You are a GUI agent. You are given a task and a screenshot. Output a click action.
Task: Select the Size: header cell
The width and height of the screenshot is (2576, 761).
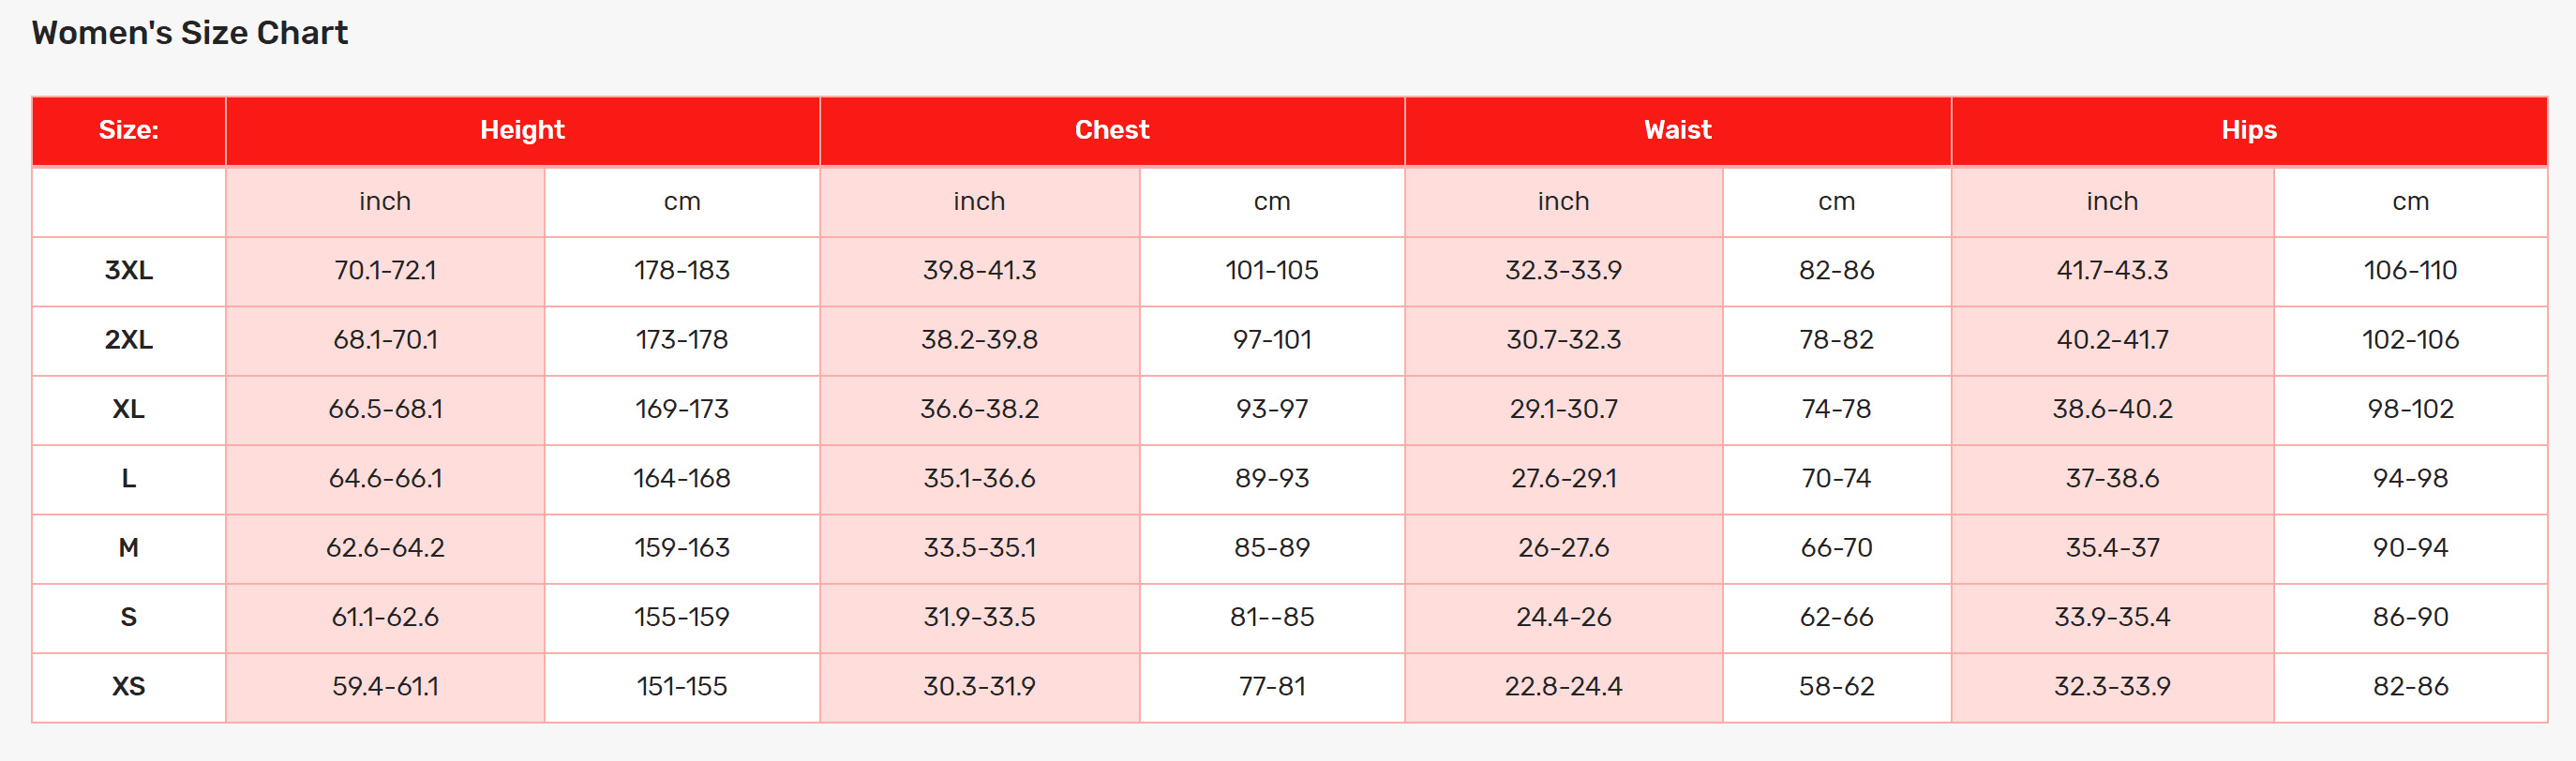point(129,131)
